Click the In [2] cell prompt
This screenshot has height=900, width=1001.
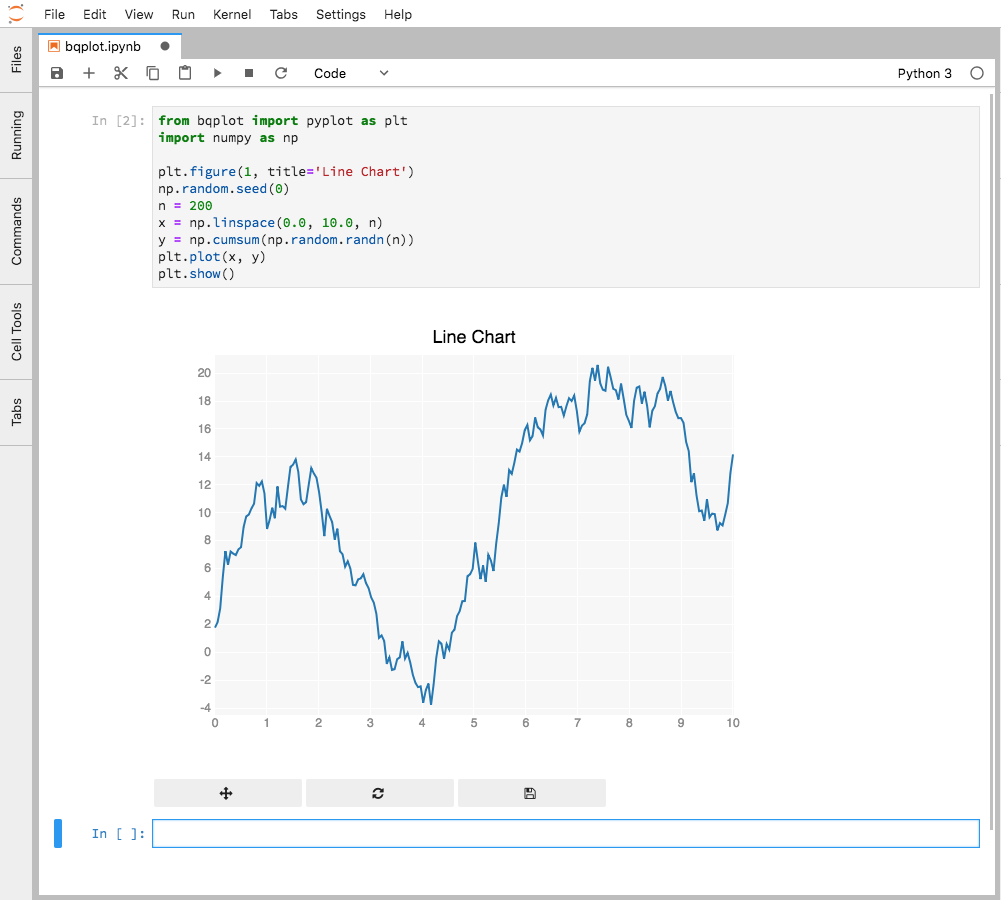[x=118, y=121]
